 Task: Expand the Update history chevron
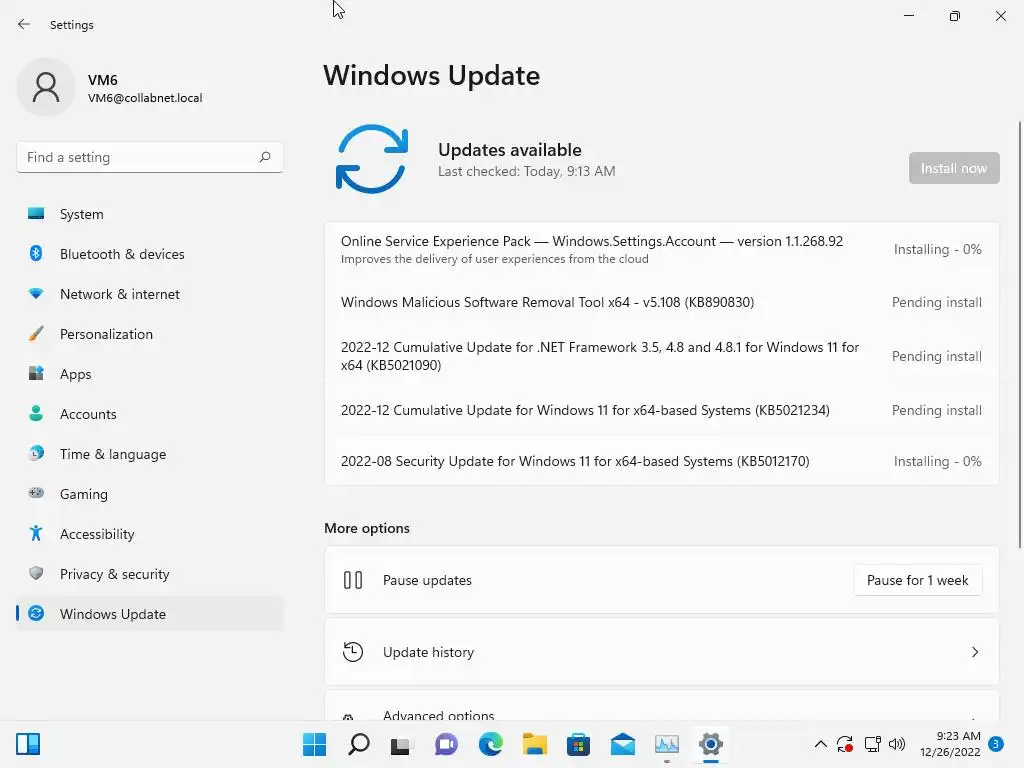click(974, 652)
